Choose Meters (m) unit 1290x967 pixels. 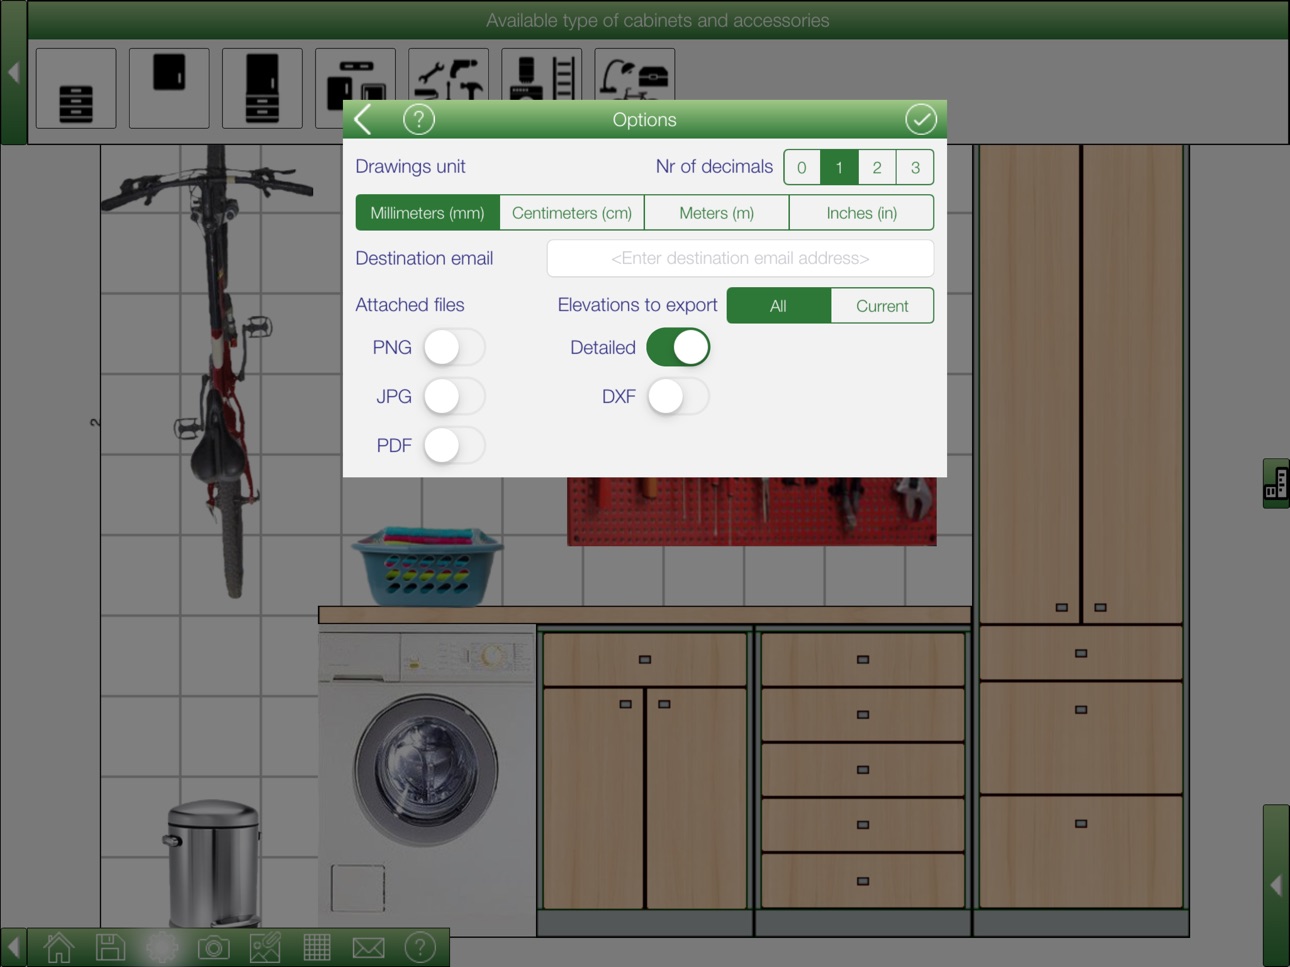(x=717, y=213)
